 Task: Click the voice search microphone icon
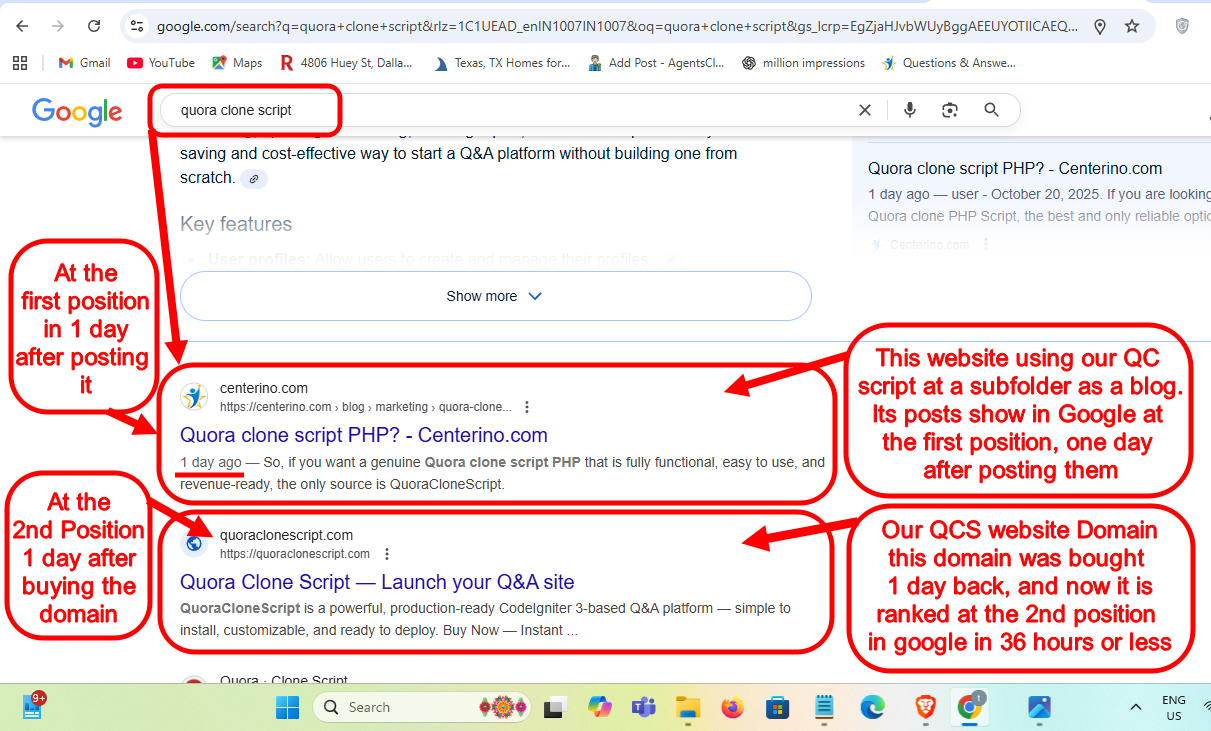[909, 110]
